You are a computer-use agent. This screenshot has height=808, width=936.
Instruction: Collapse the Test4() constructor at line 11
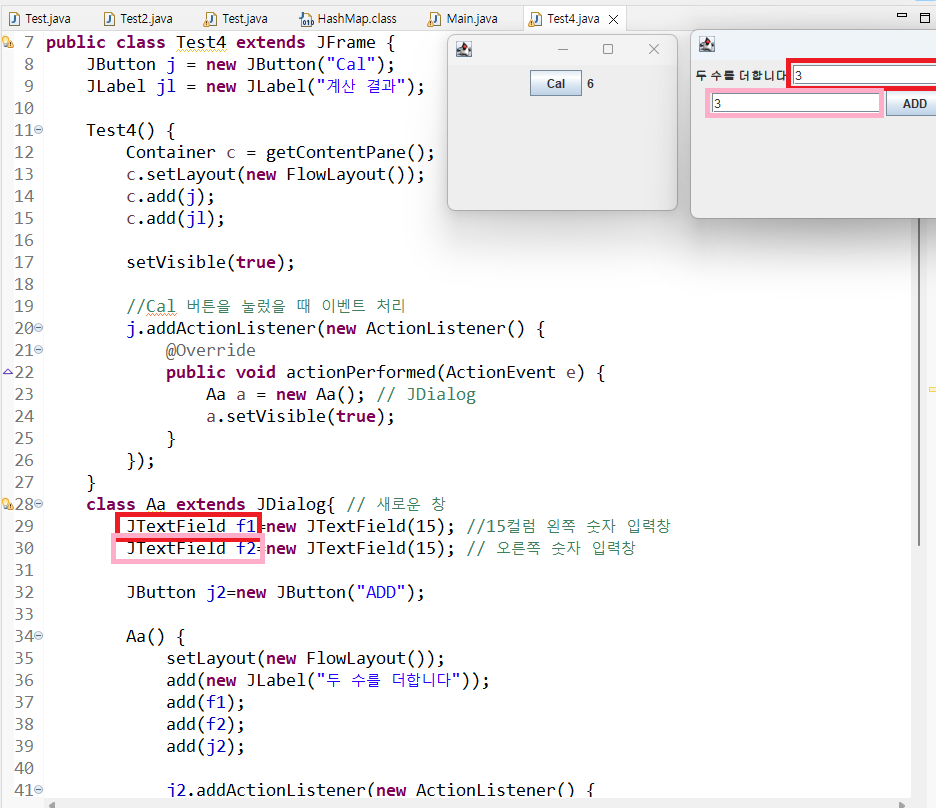tap(39, 129)
